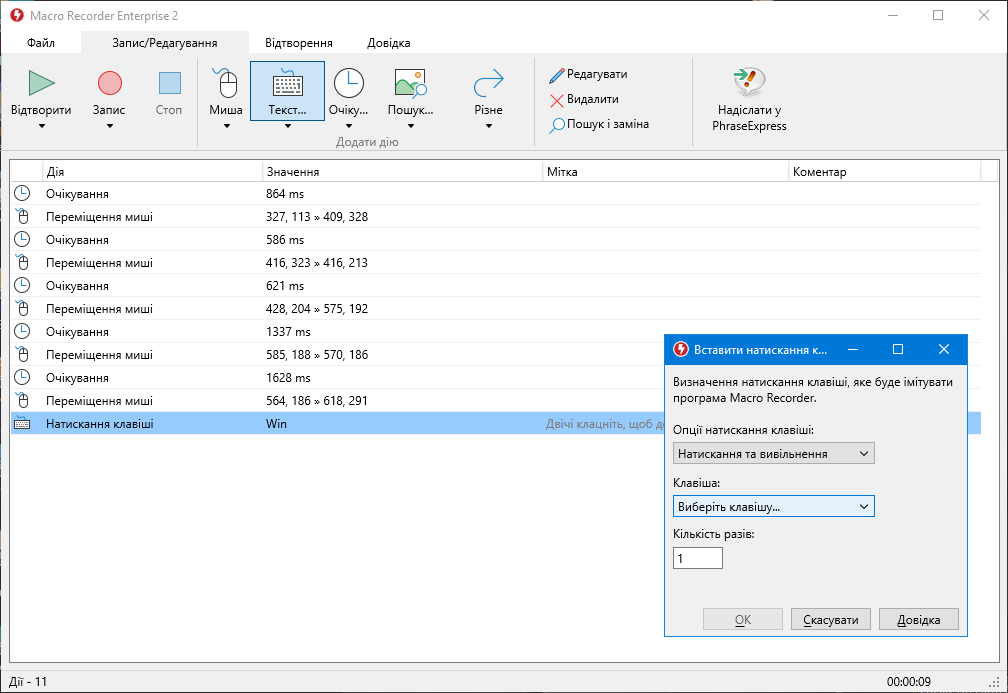Select the row 416, 323 » 416, 213

click(x=496, y=262)
